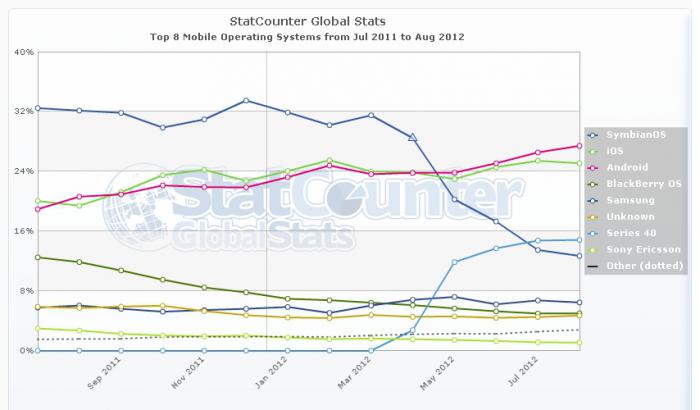Image resolution: width=700 pixels, height=410 pixels.
Task: Toggle the Unknown legend entry
Action: 629,217
